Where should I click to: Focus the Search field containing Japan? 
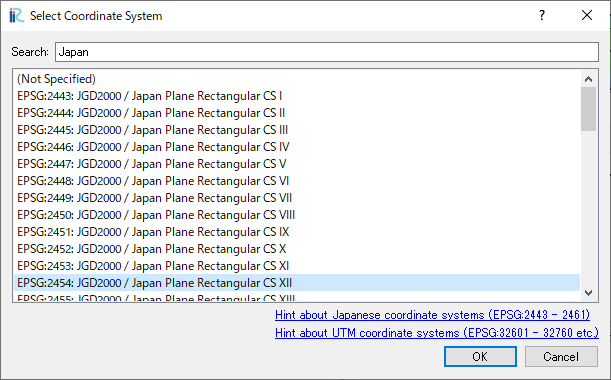pos(327,52)
